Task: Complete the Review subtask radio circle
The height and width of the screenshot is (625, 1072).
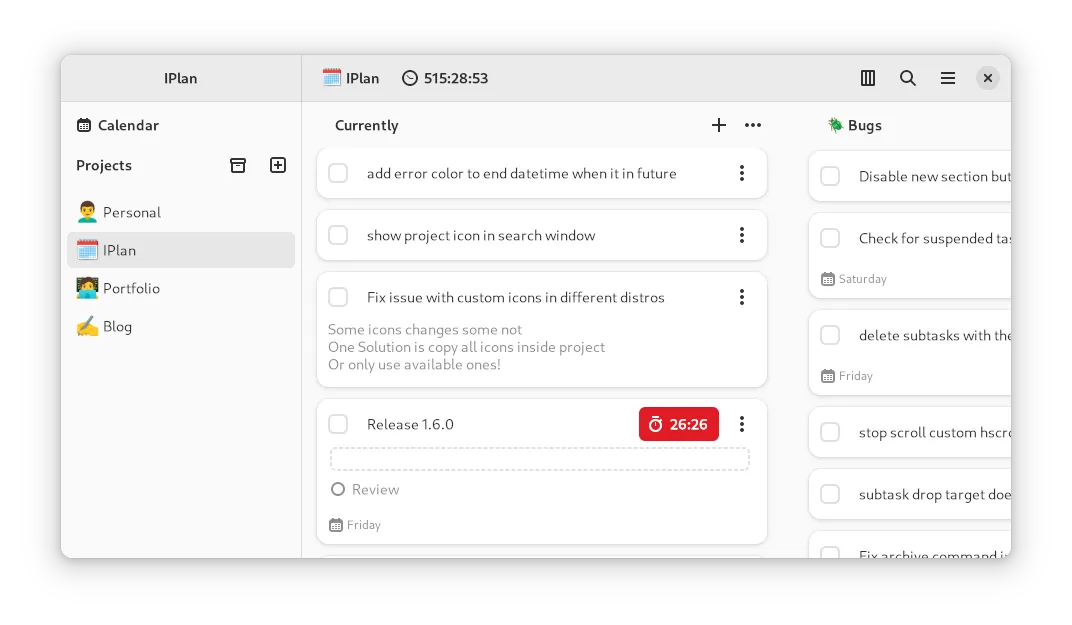Action: (x=338, y=489)
